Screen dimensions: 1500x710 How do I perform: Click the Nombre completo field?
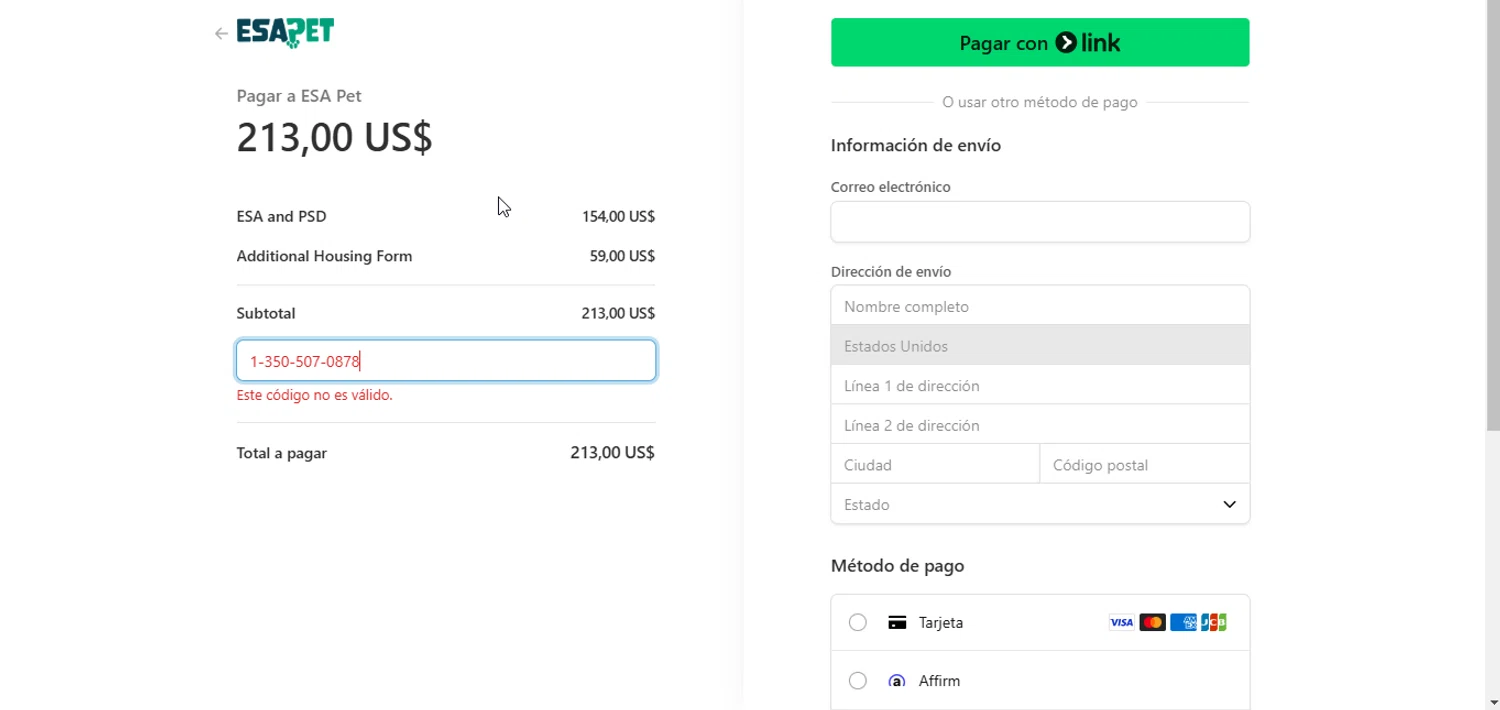1040,307
